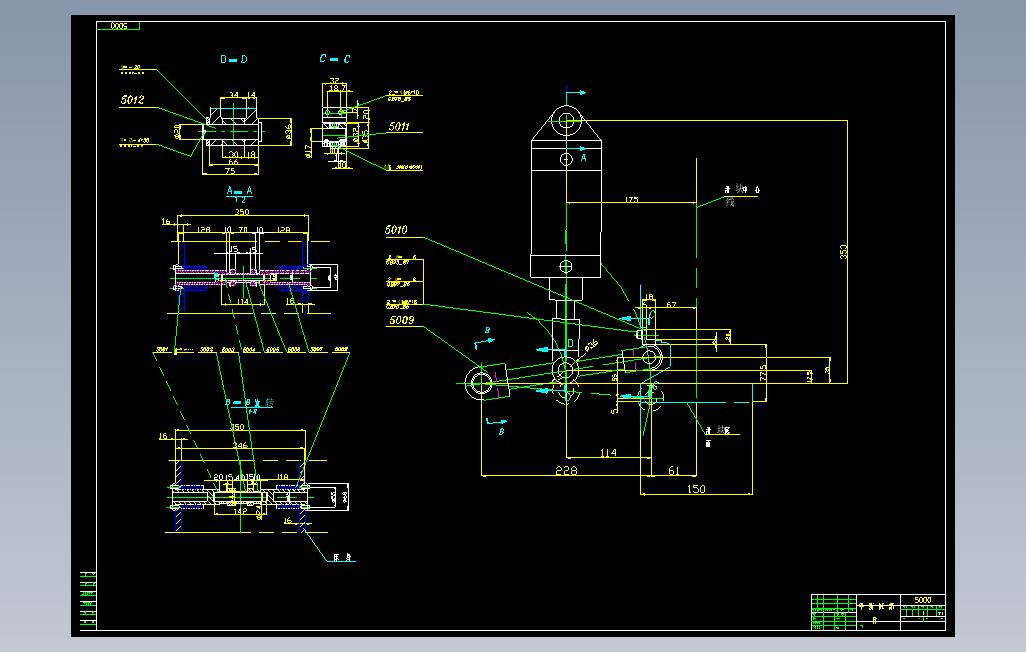Select the top mounting eye circle of cylinder
This screenshot has width=1026, height=652.
tap(567, 121)
